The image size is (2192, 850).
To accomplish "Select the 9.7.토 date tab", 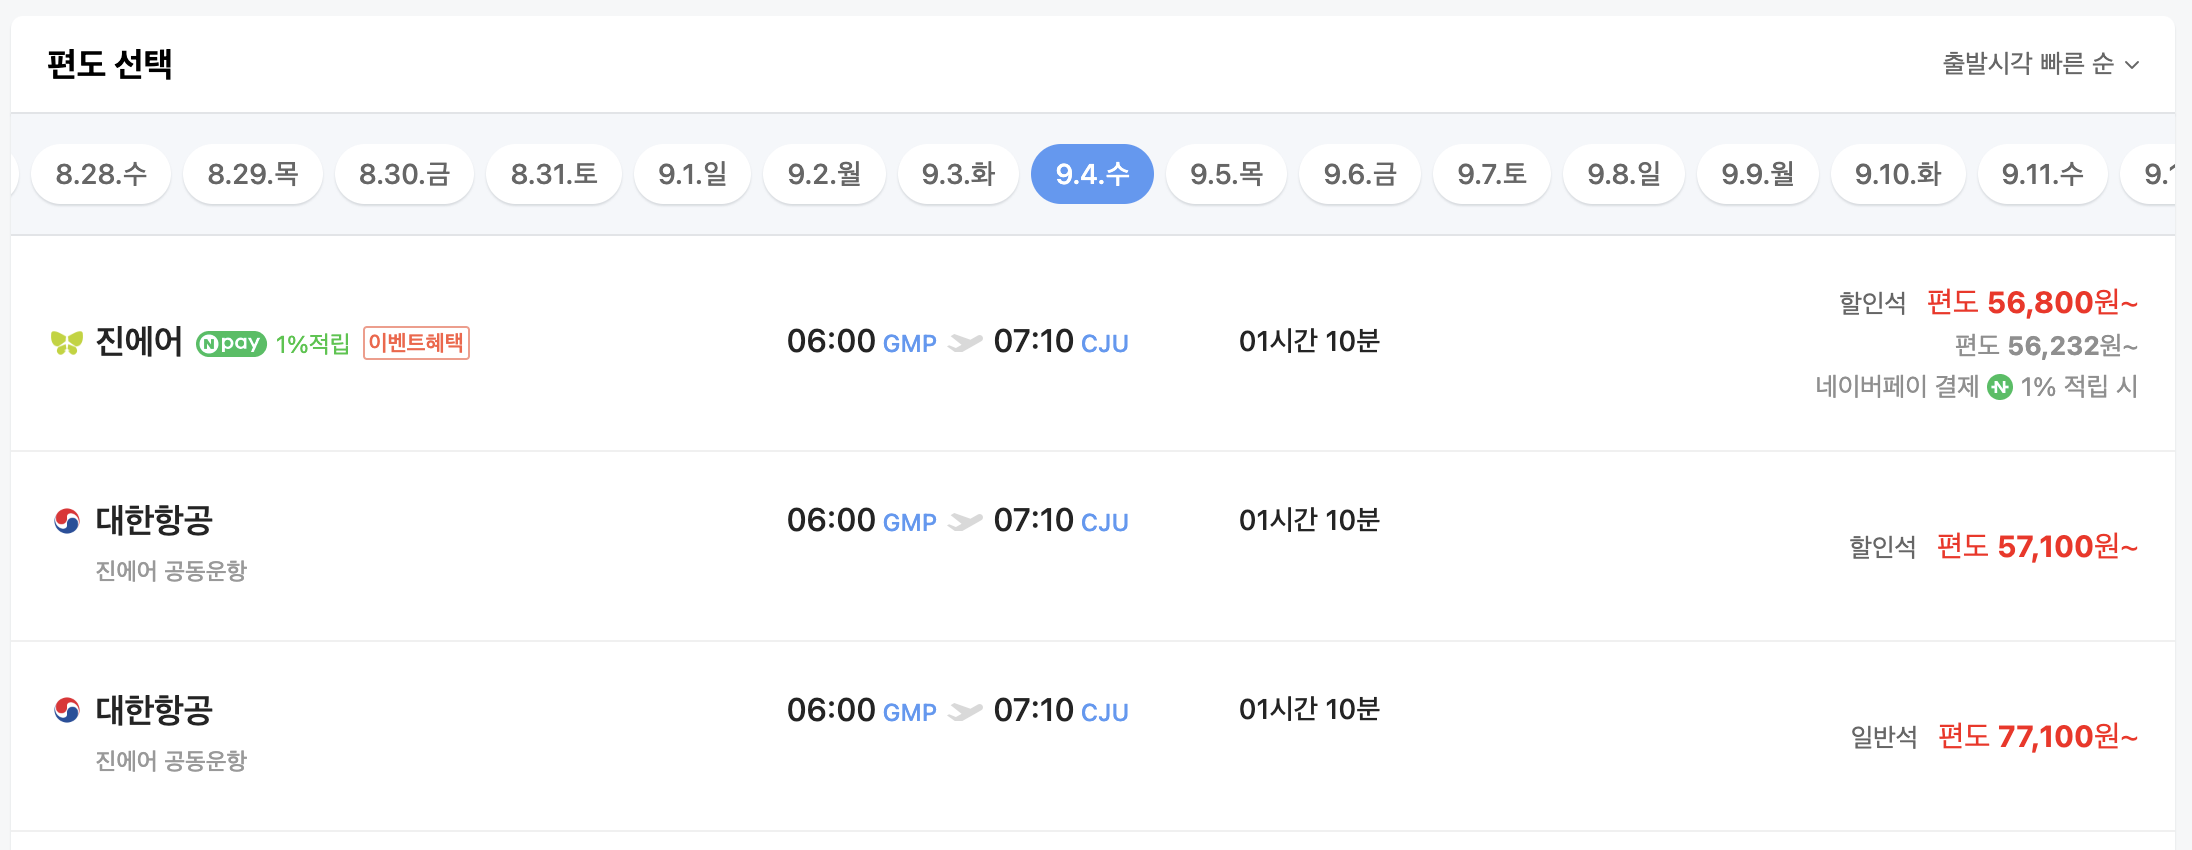I will click(1491, 174).
